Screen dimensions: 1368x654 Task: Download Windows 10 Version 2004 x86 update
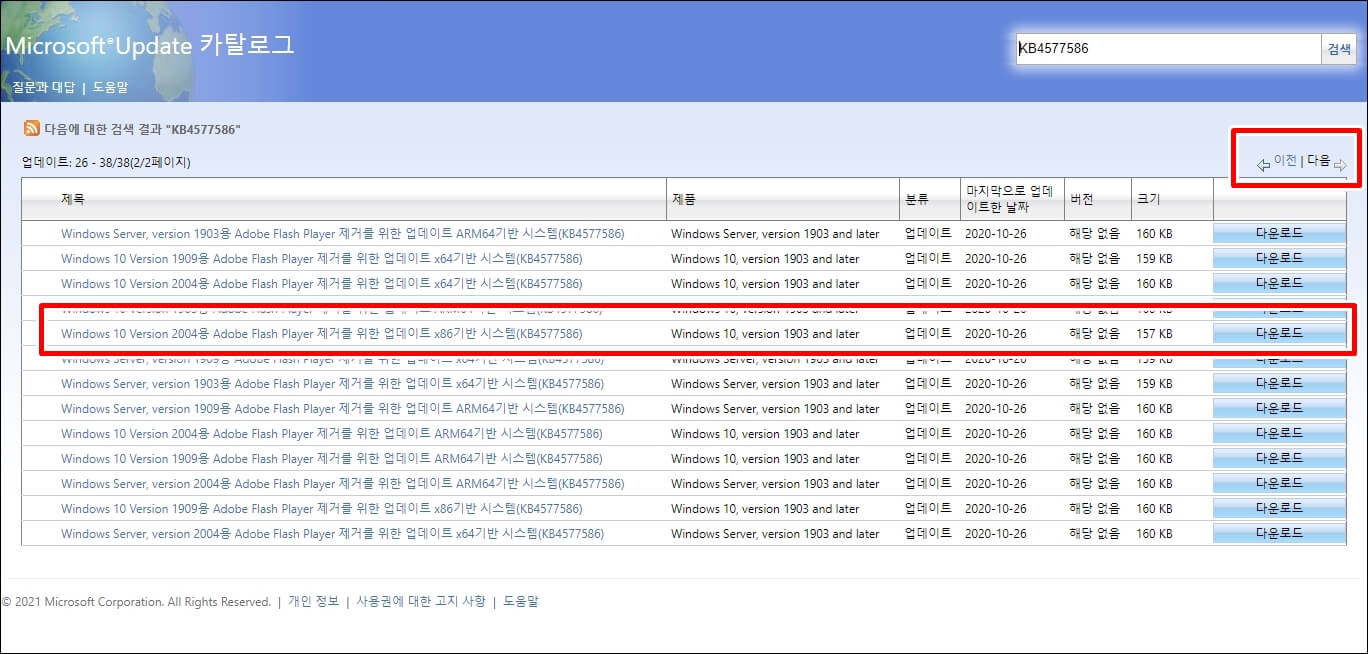(1279, 333)
